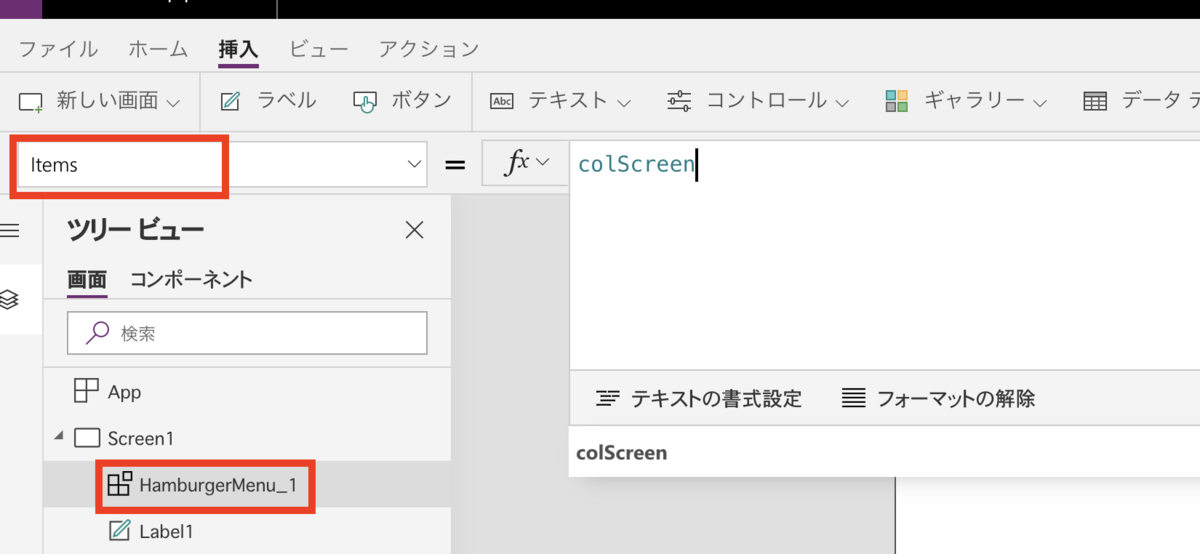
Task: Click the 検索 search field
Action: pyautogui.click(x=247, y=333)
